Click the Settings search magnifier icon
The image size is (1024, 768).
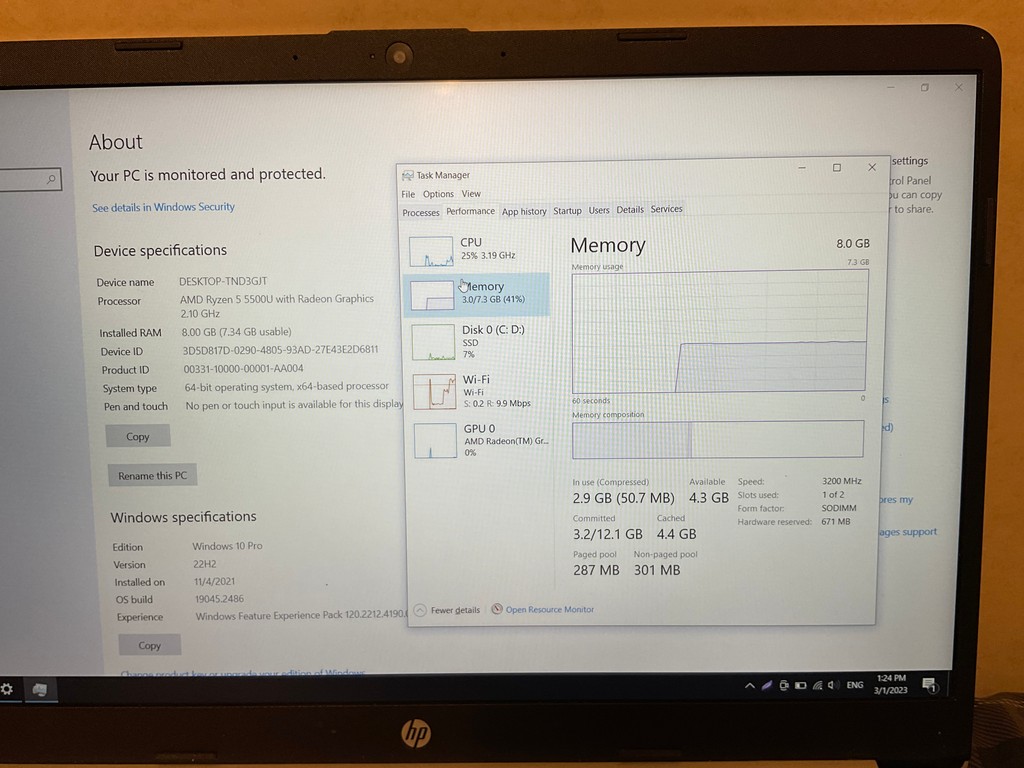point(51,179)
